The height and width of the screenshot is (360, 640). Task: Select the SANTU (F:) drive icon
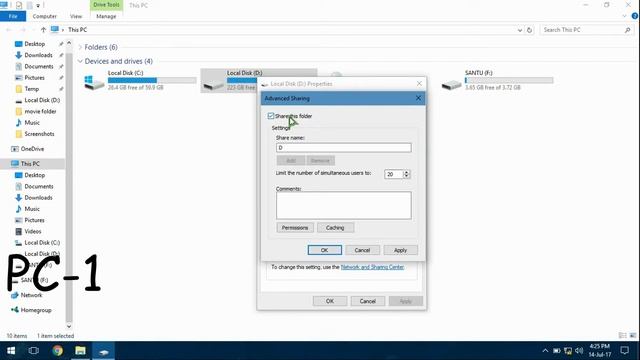[x=451, y=85]
